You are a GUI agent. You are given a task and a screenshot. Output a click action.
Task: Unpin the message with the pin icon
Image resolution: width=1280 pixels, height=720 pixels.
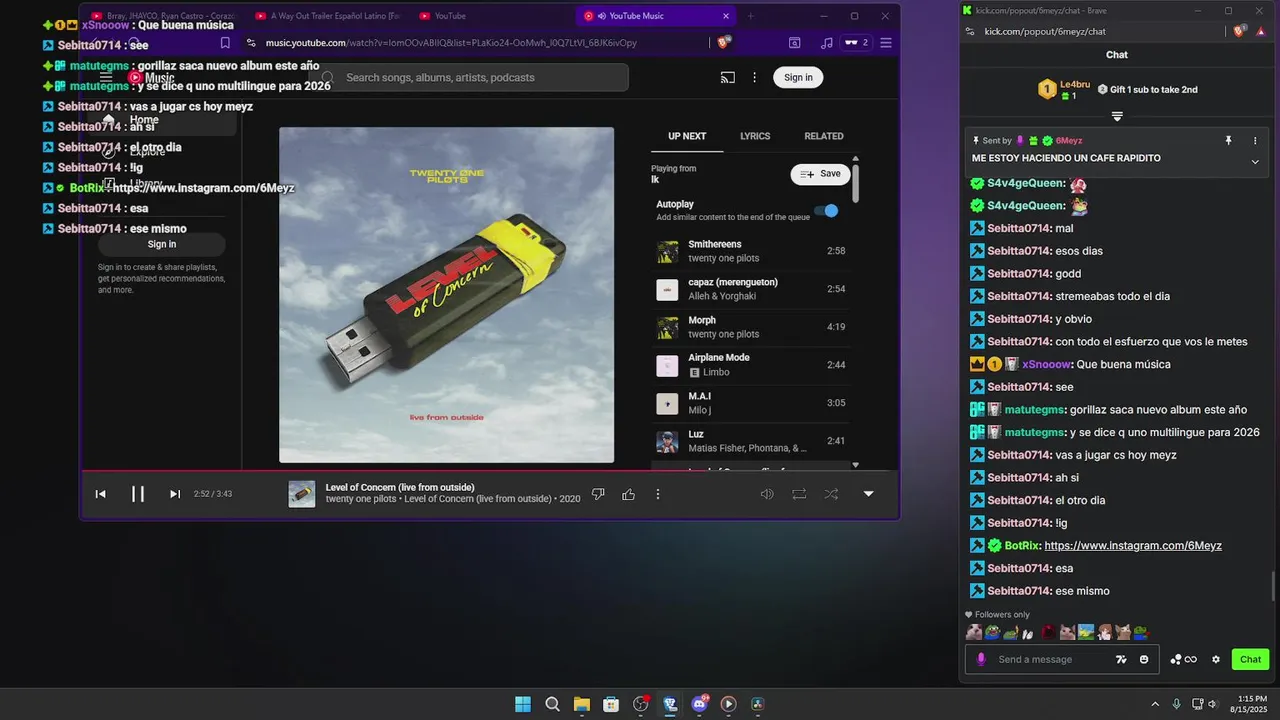pyautogui.click(x=1228, y=141)
